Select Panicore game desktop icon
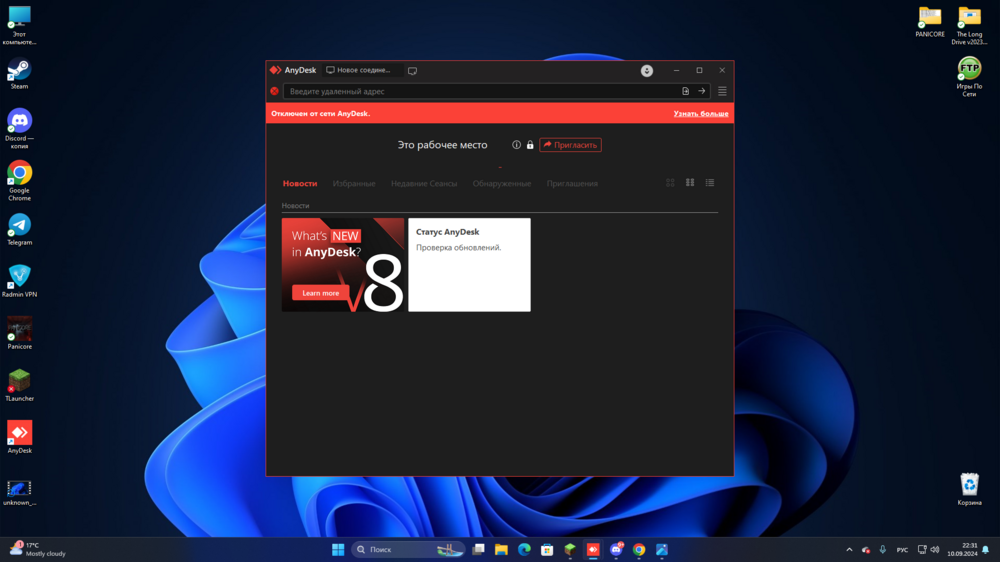Viewport: 1000px width, 562px height. pos(19,333)
